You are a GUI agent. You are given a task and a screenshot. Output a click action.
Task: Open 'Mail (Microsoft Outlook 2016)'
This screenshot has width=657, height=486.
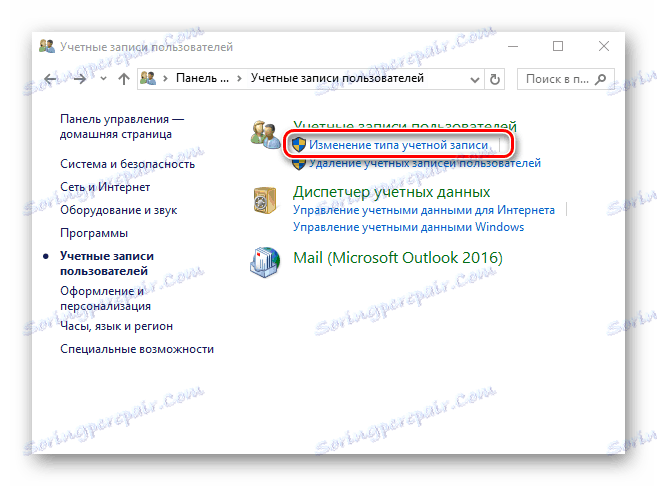pos(398,258)
